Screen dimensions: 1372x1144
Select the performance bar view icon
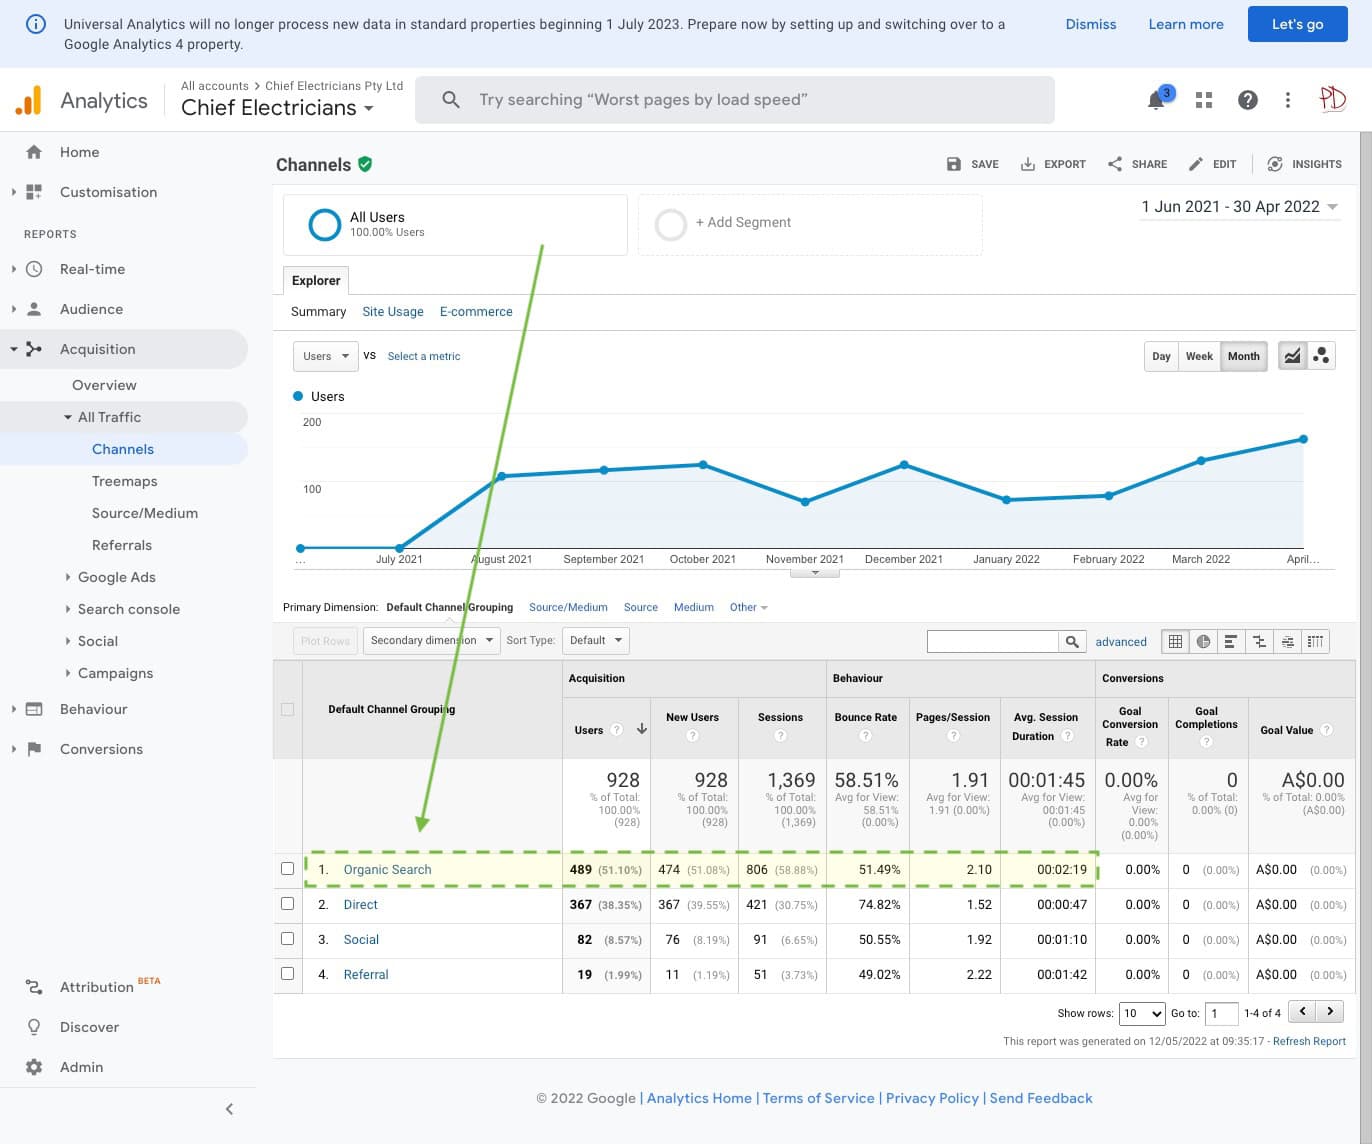(1231, 642)
